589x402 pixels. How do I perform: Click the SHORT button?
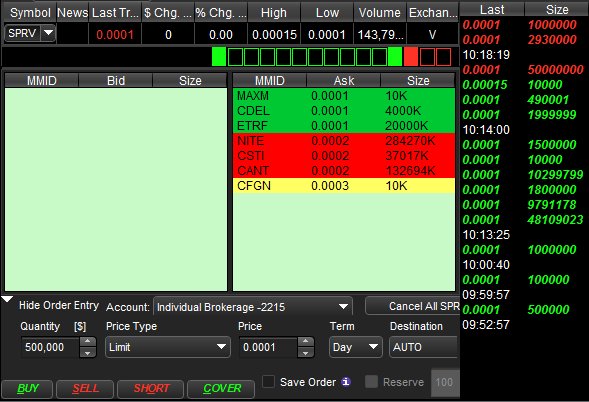click(151, 388)
